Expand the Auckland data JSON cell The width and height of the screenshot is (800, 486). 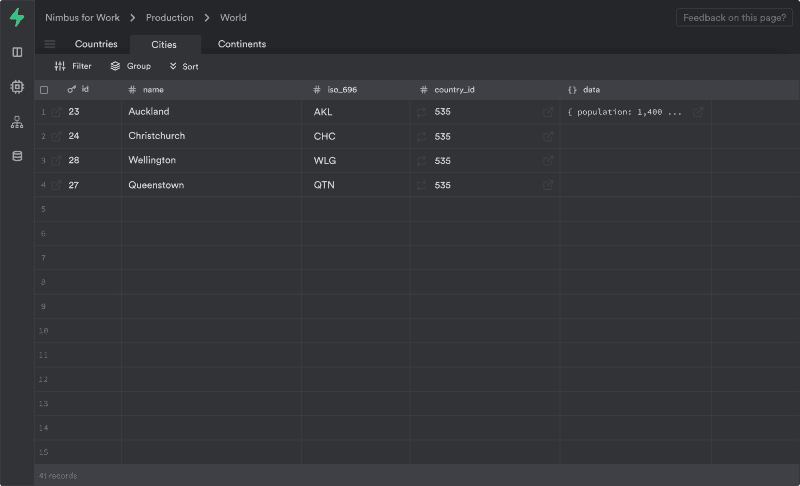click(x=698, y=112)
